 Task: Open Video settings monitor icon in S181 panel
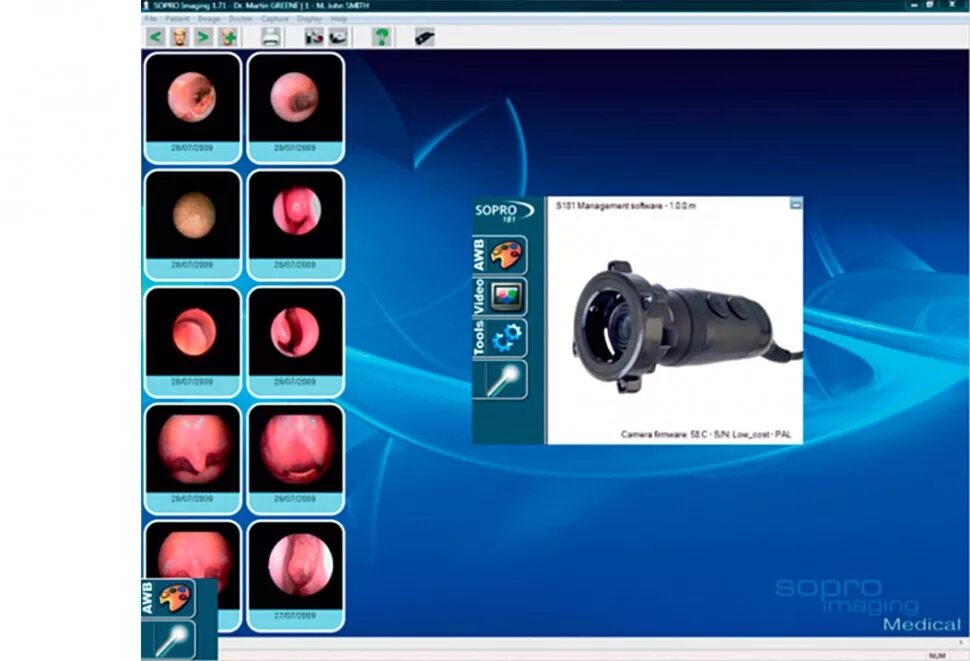click(x=500, y=297)
